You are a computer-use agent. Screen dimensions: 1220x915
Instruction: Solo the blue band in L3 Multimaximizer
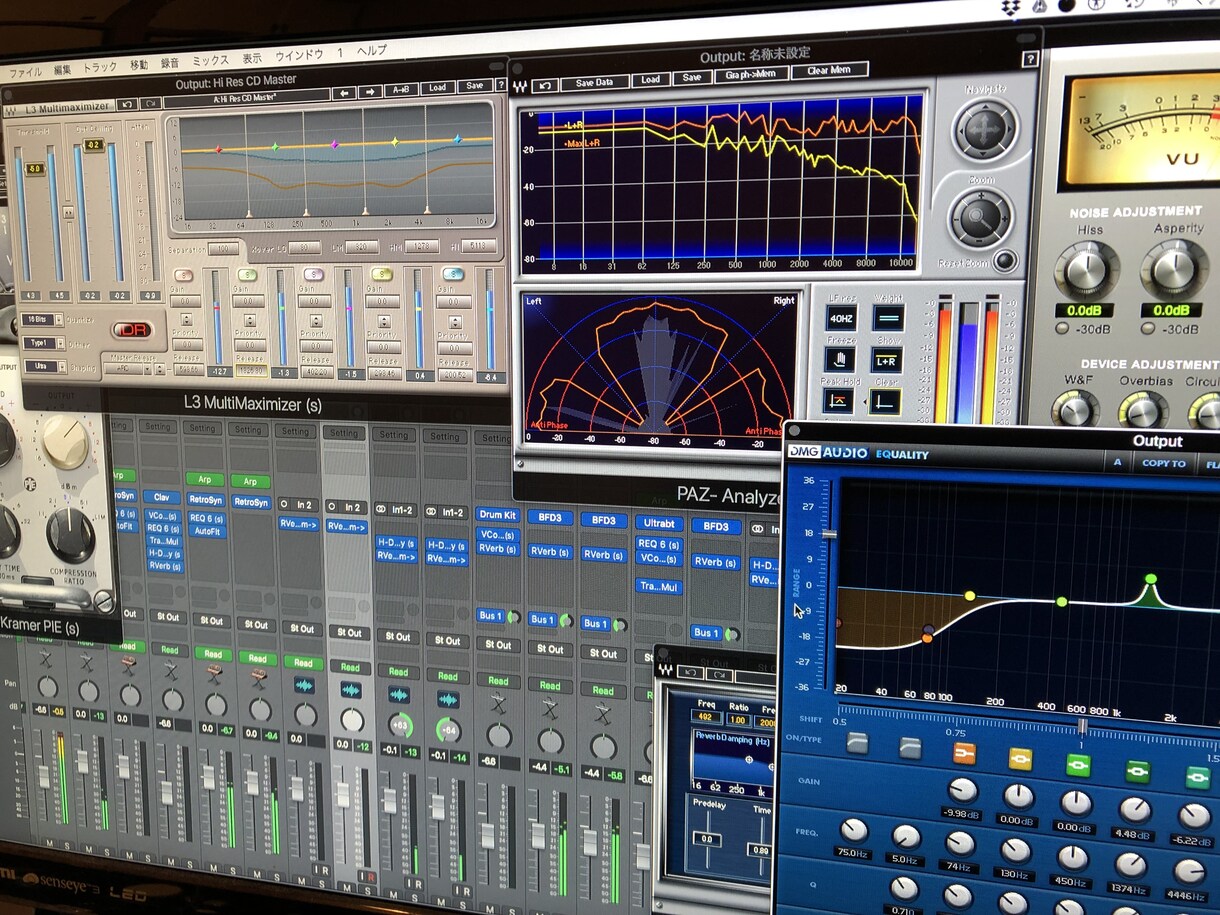pyautogui.click(x=452, y=273)
